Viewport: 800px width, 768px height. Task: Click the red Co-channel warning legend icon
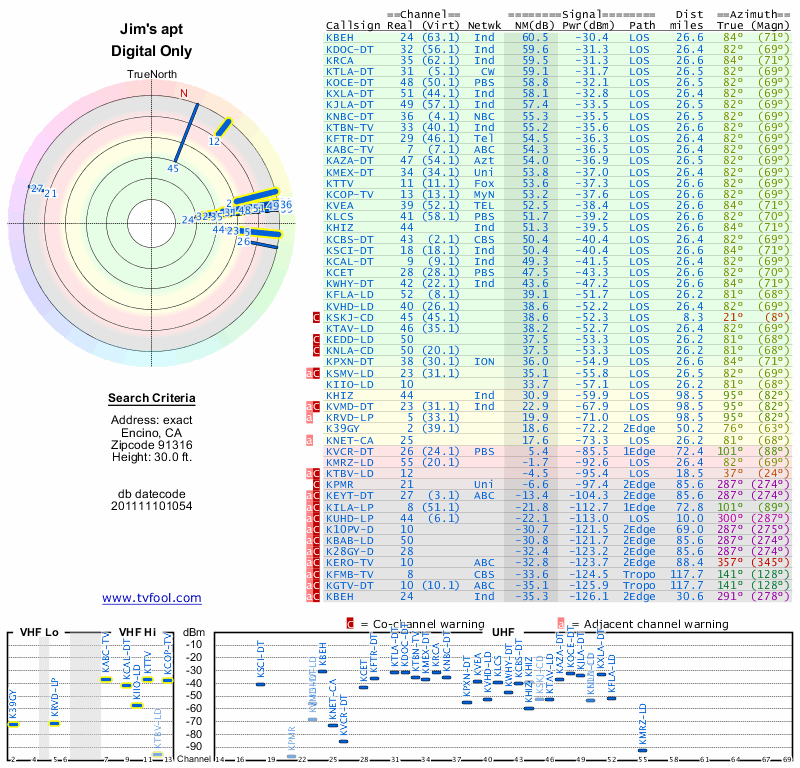pyautogui.click(x=350, y=624)
